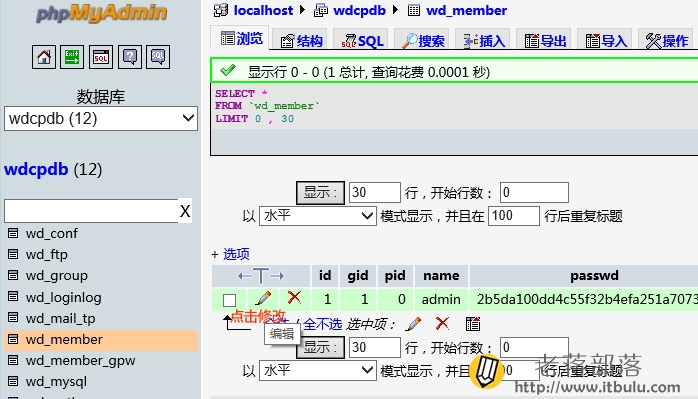The width and height of the screenshot is (698, 399).
Task: Open the upper 水平 display mode dropdown
Action: point(318,216)
